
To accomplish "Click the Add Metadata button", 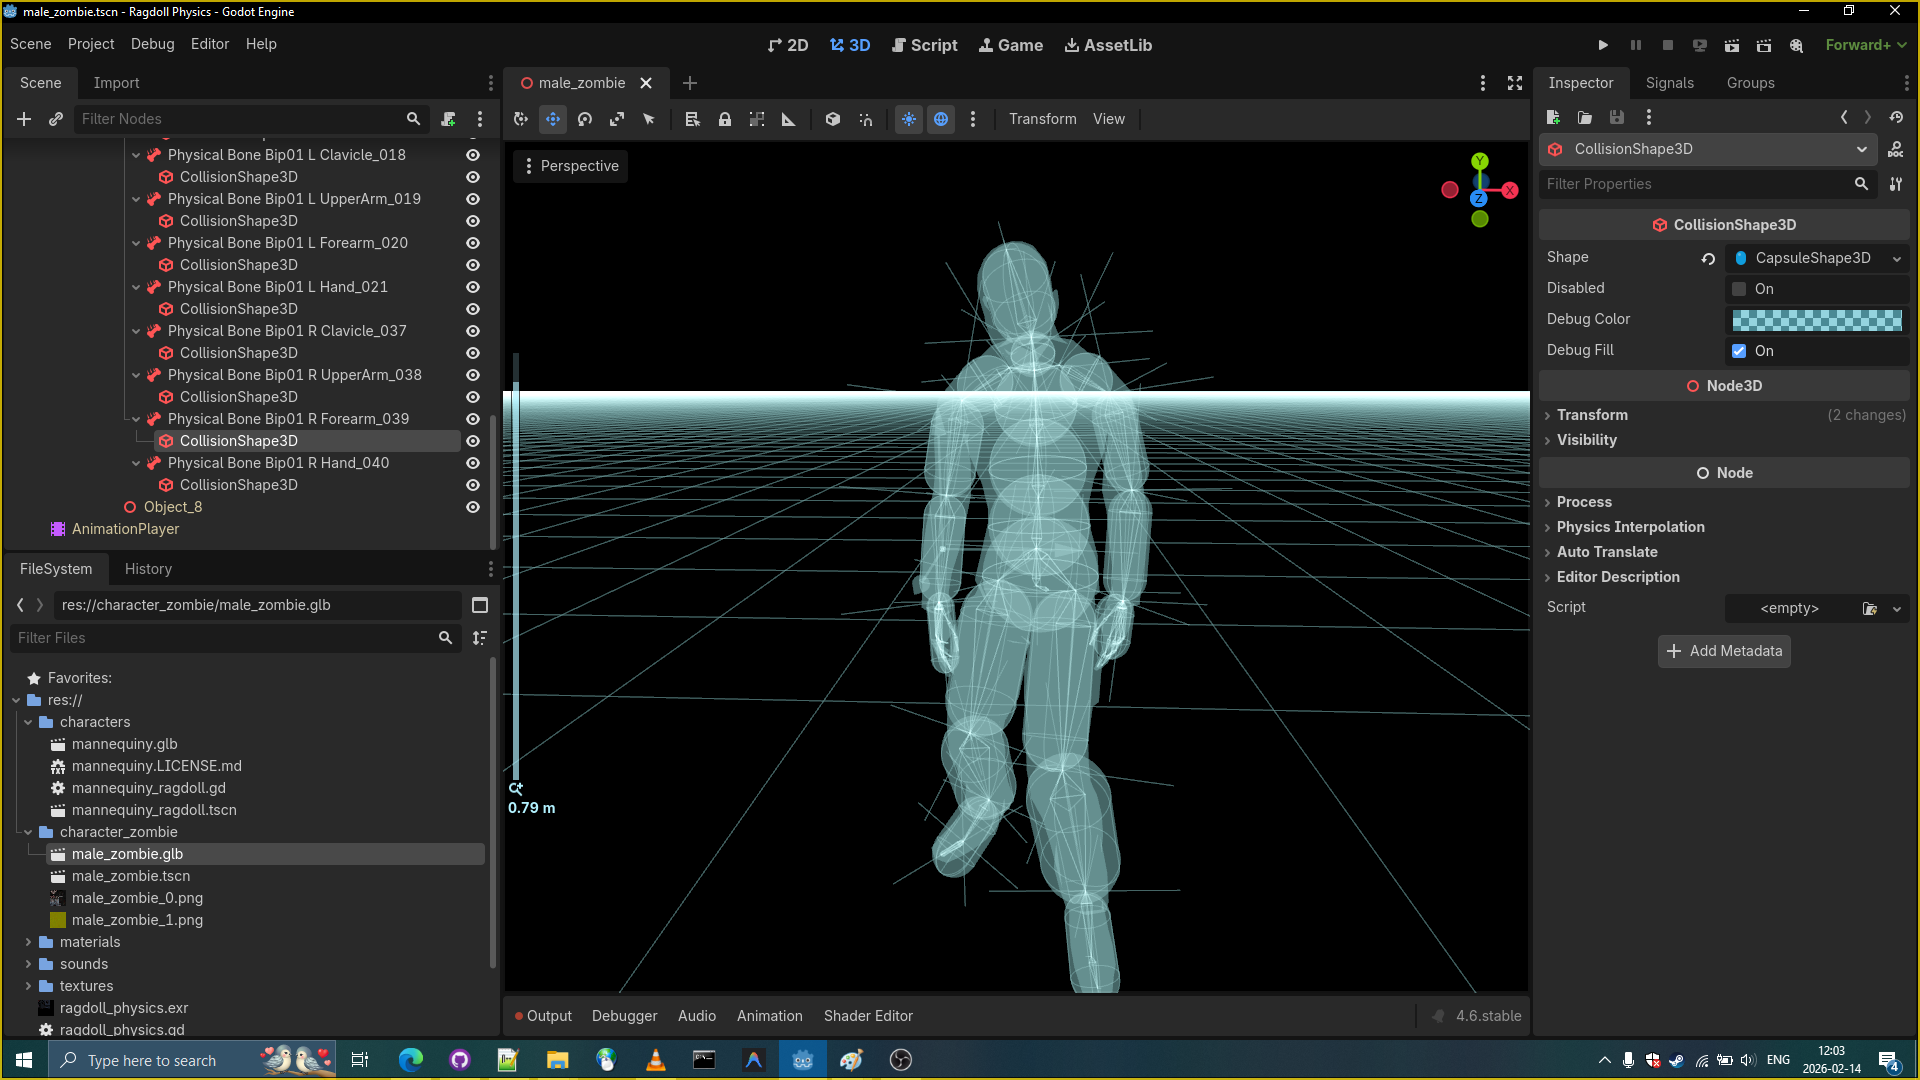I will tap(1724, 651).
